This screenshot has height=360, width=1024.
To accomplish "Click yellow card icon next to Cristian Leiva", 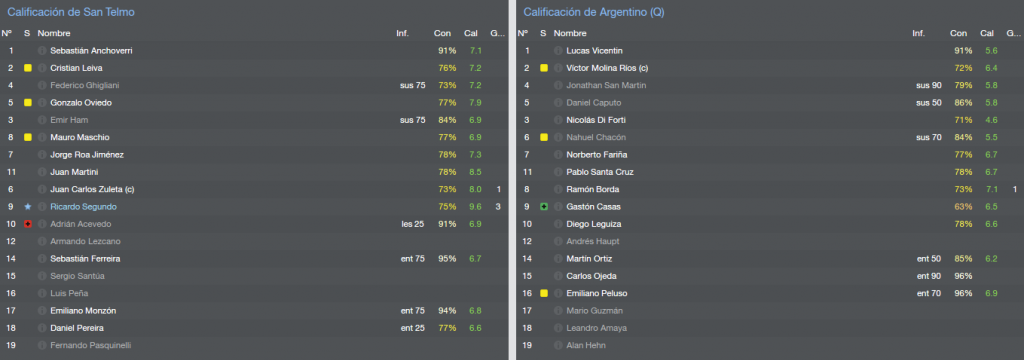I will pos(27,68).
